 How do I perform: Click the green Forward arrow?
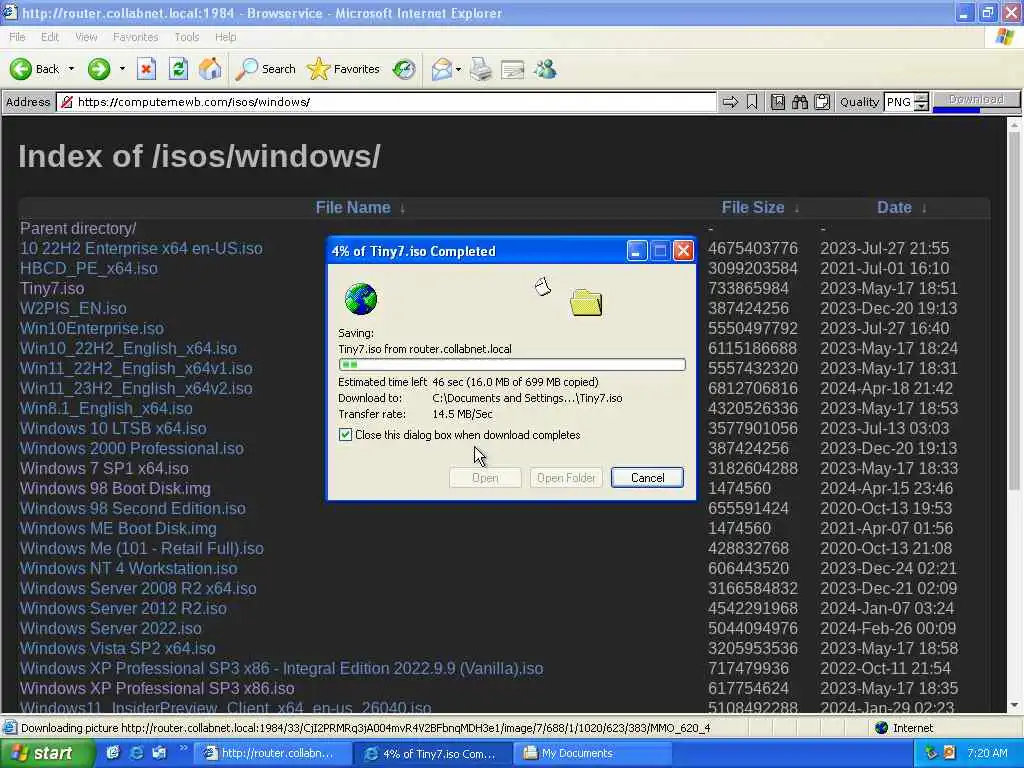pos(99,69)
